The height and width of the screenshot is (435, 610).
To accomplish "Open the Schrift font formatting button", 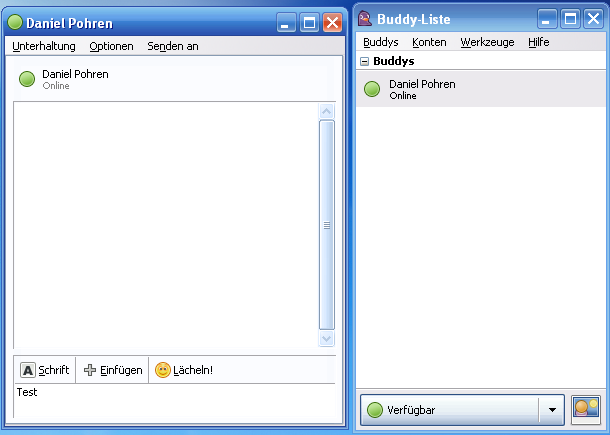I will click(x=45, y=370).
